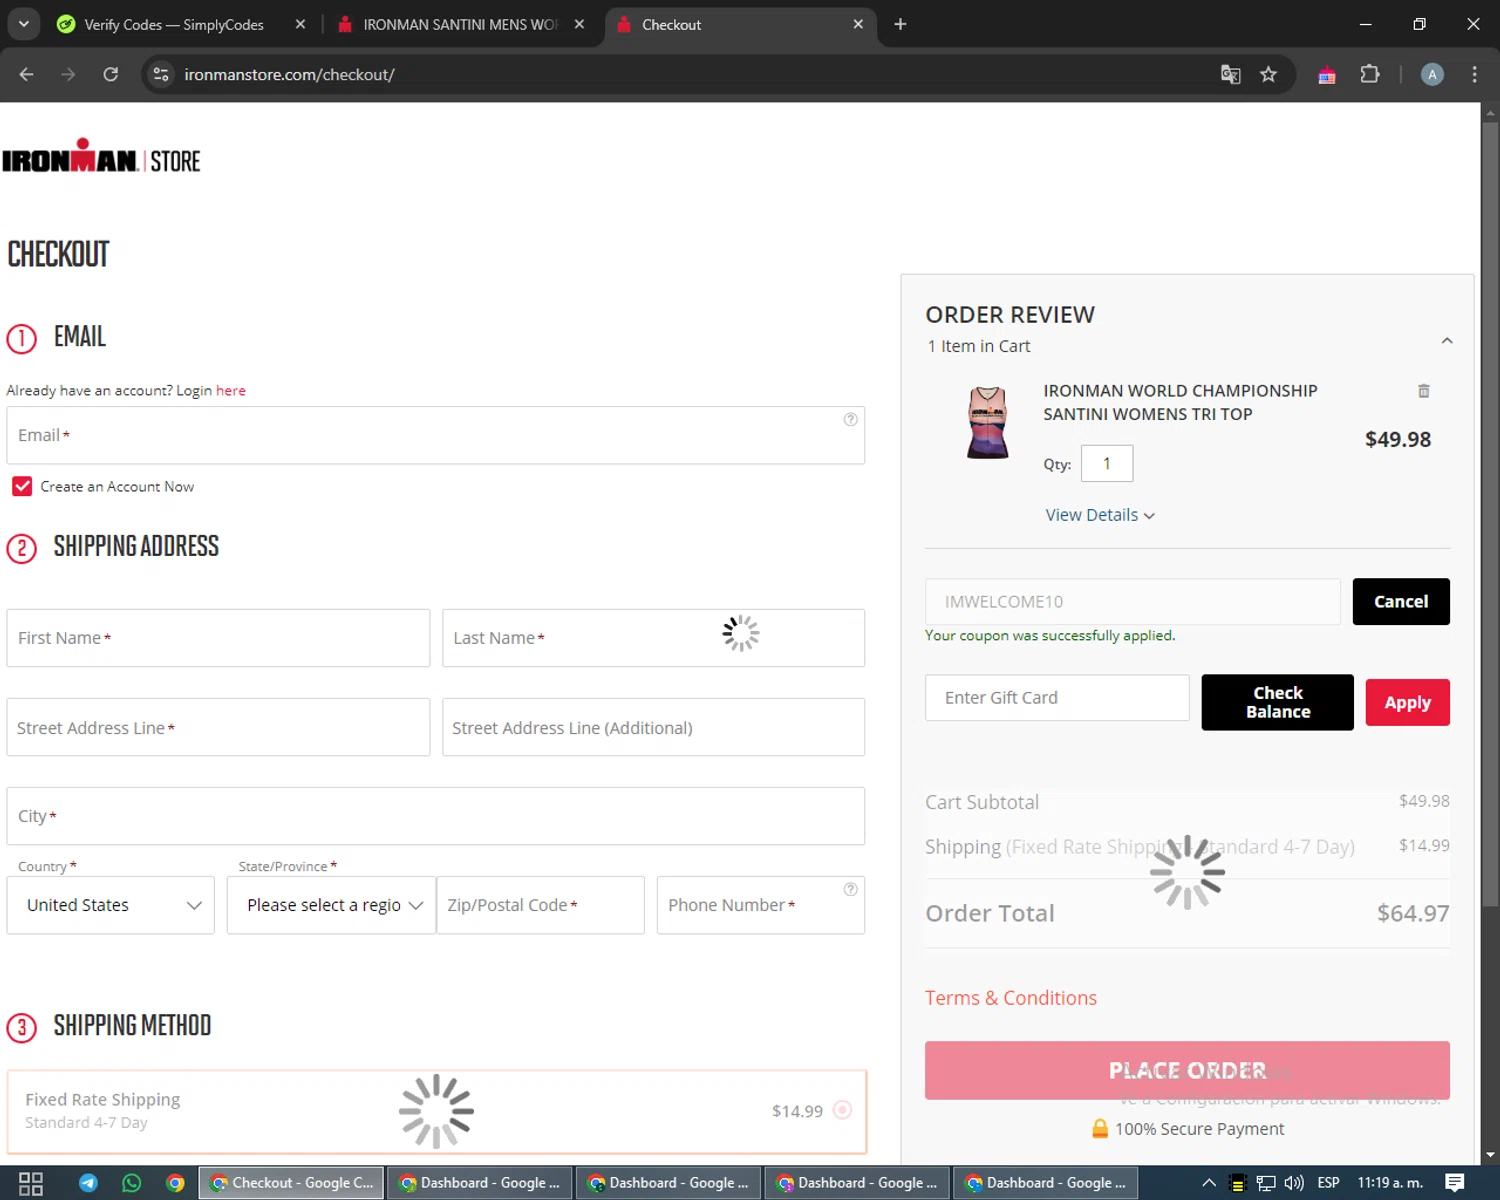This screenshot has width=1500, height=1200.
Task: Click the shopping extension icon in toolbar
Action: click(x=1326, y=75)
